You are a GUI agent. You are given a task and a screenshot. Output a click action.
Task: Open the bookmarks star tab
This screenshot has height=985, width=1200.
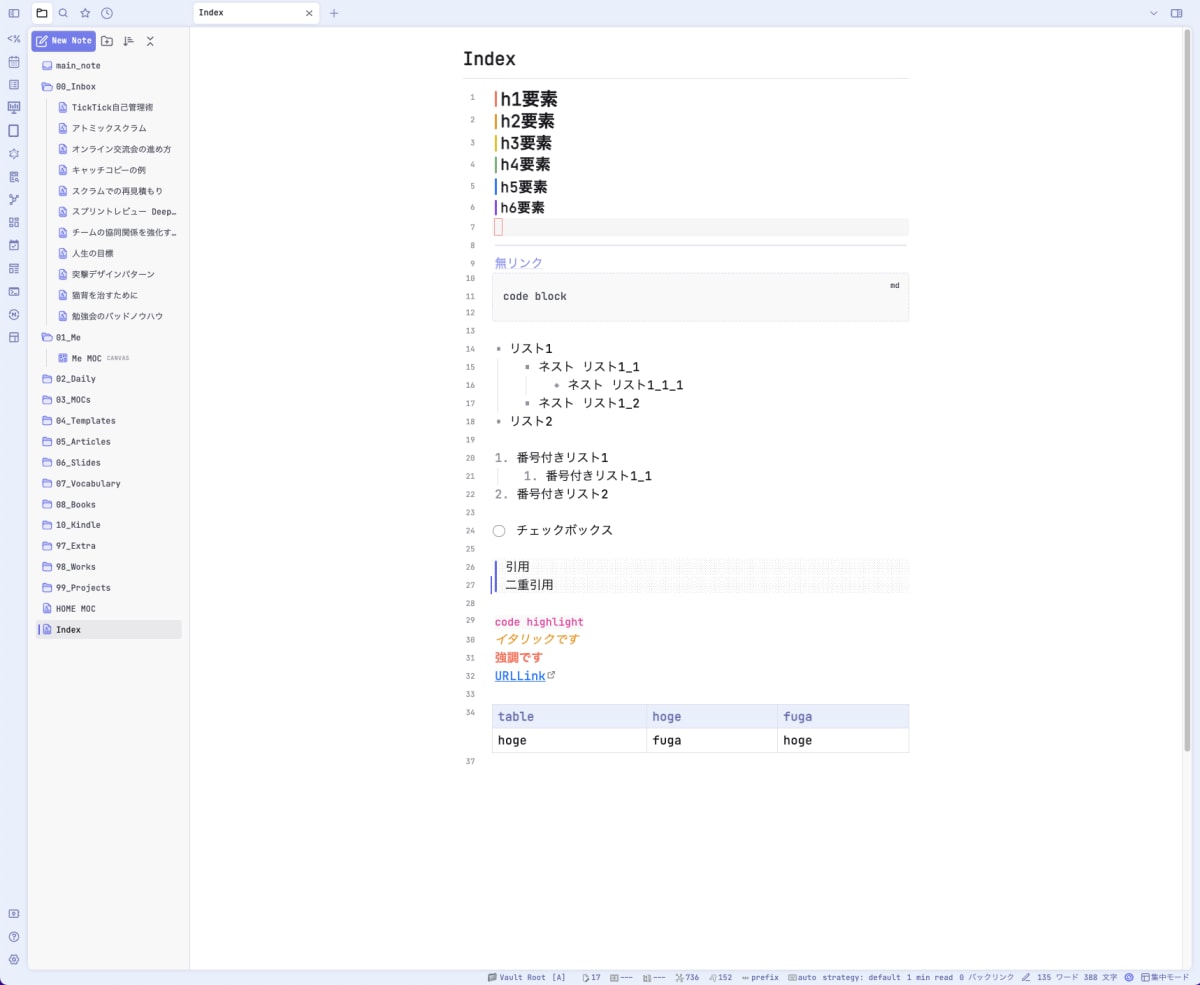85,13
